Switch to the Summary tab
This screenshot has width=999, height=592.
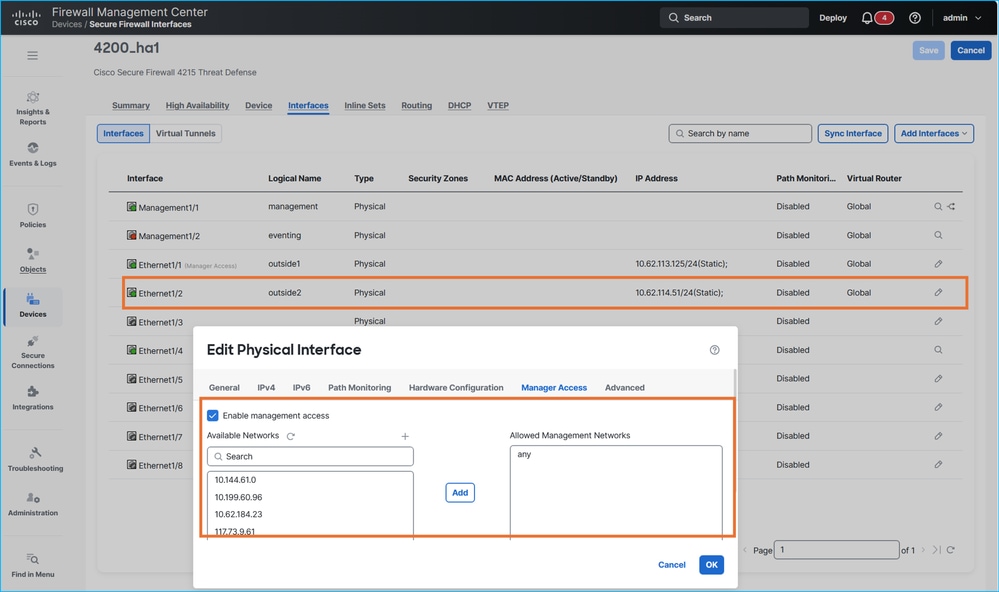click(x=131, y=105)
